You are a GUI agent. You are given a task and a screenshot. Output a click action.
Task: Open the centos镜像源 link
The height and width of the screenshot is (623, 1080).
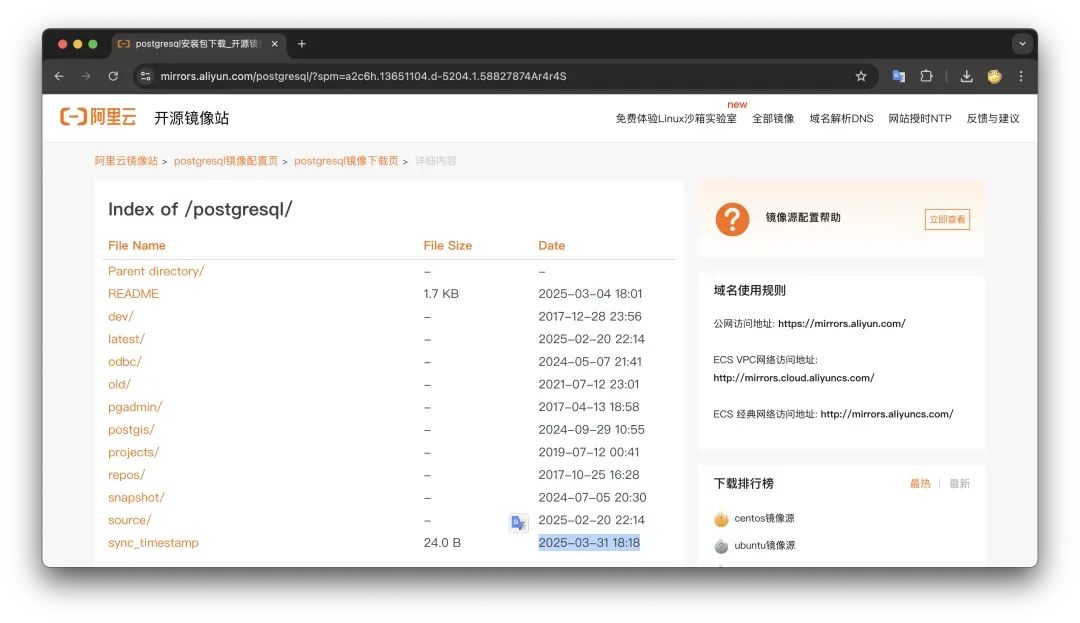click(x=764, y=518)
